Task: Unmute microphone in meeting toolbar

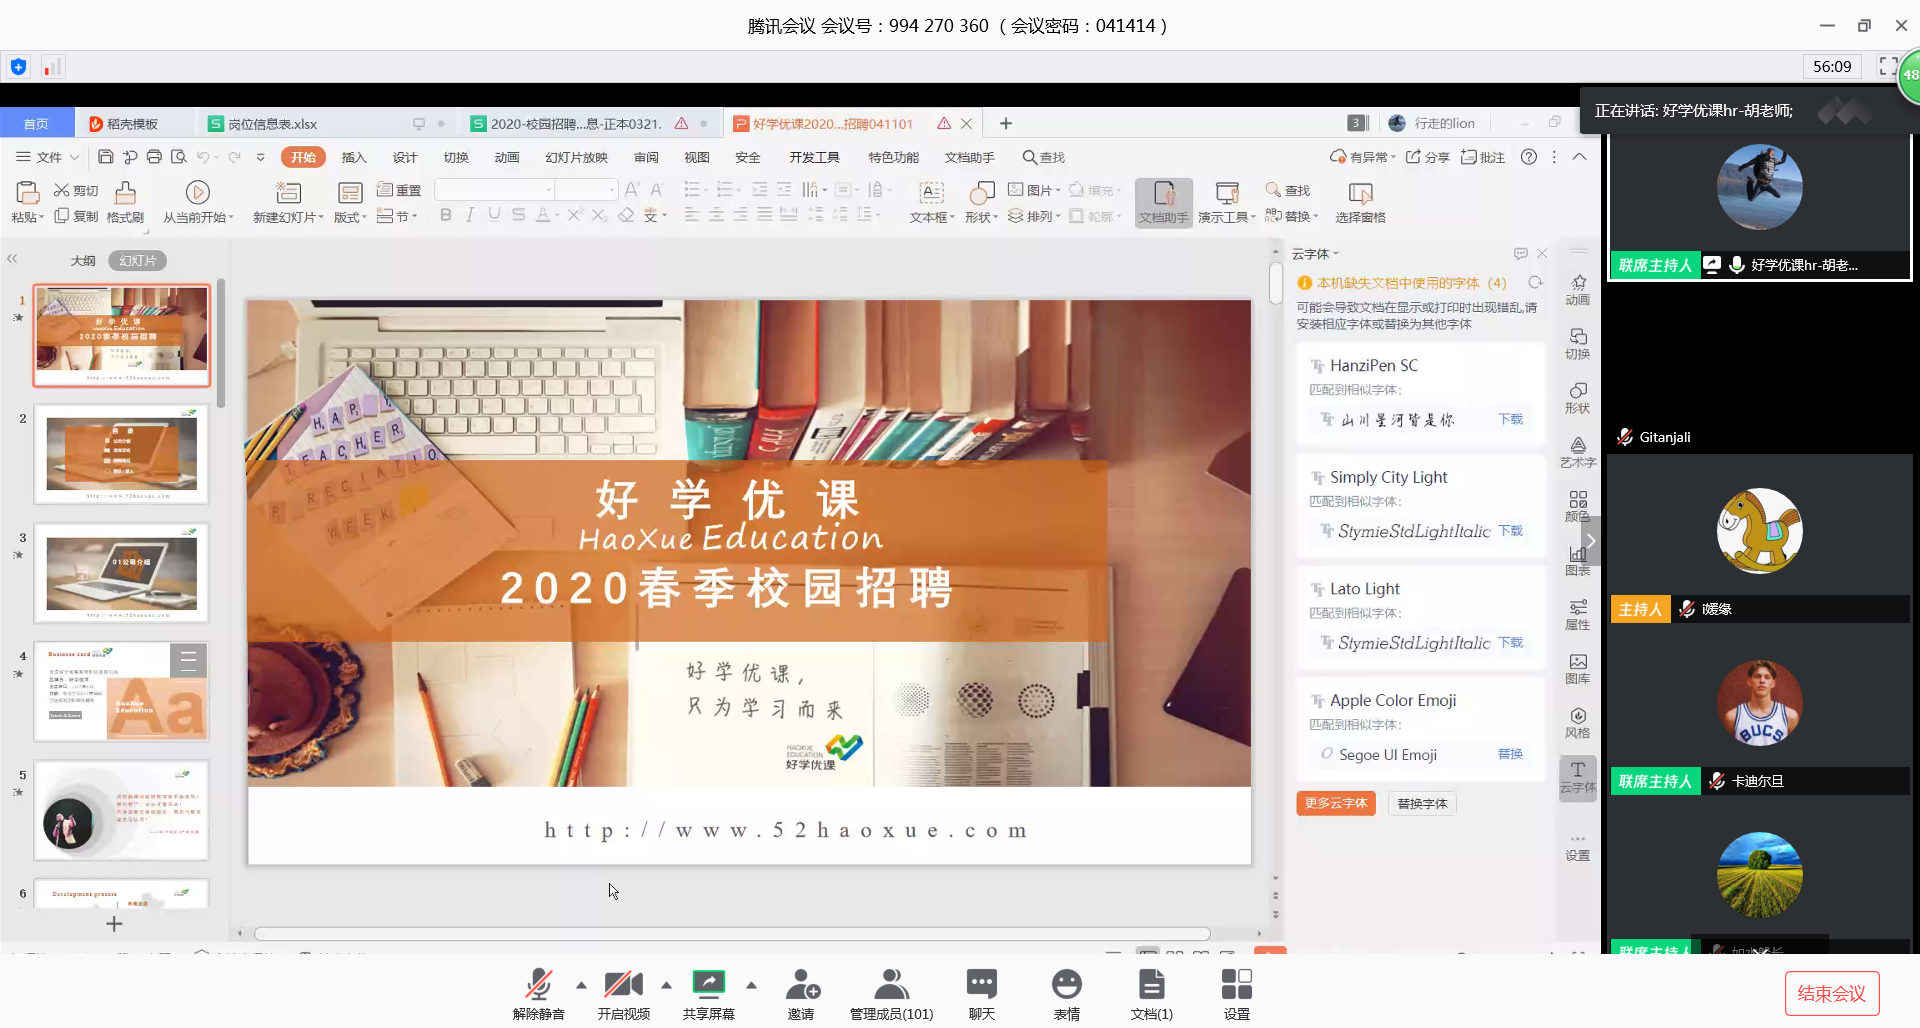Action: coord(538,986)
